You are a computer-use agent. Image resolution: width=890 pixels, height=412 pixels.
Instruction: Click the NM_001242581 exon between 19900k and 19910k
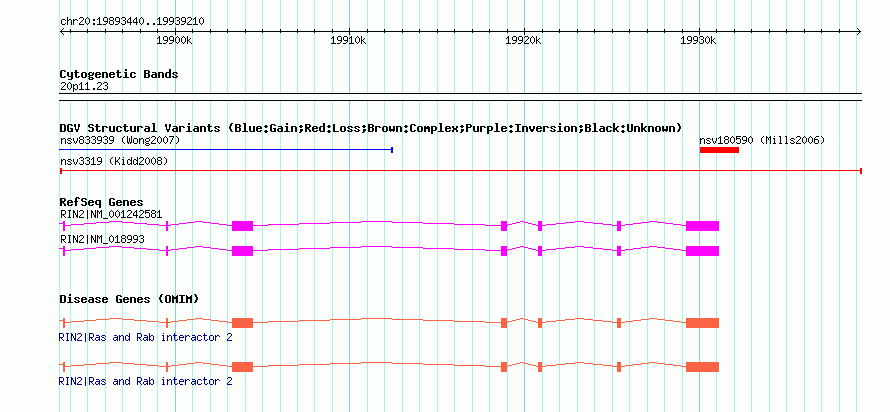[x=242, y=226]
